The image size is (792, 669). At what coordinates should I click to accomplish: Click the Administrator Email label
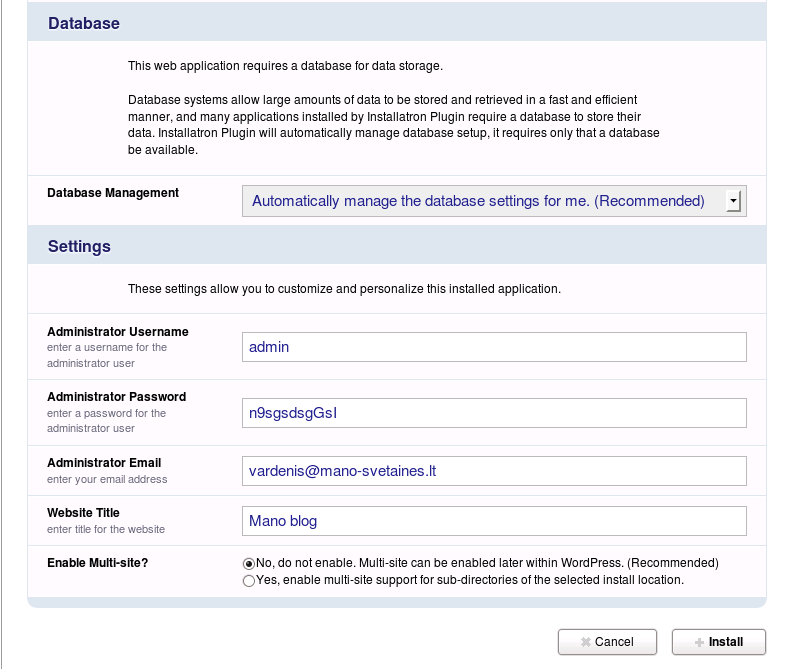tap(104, 463)
